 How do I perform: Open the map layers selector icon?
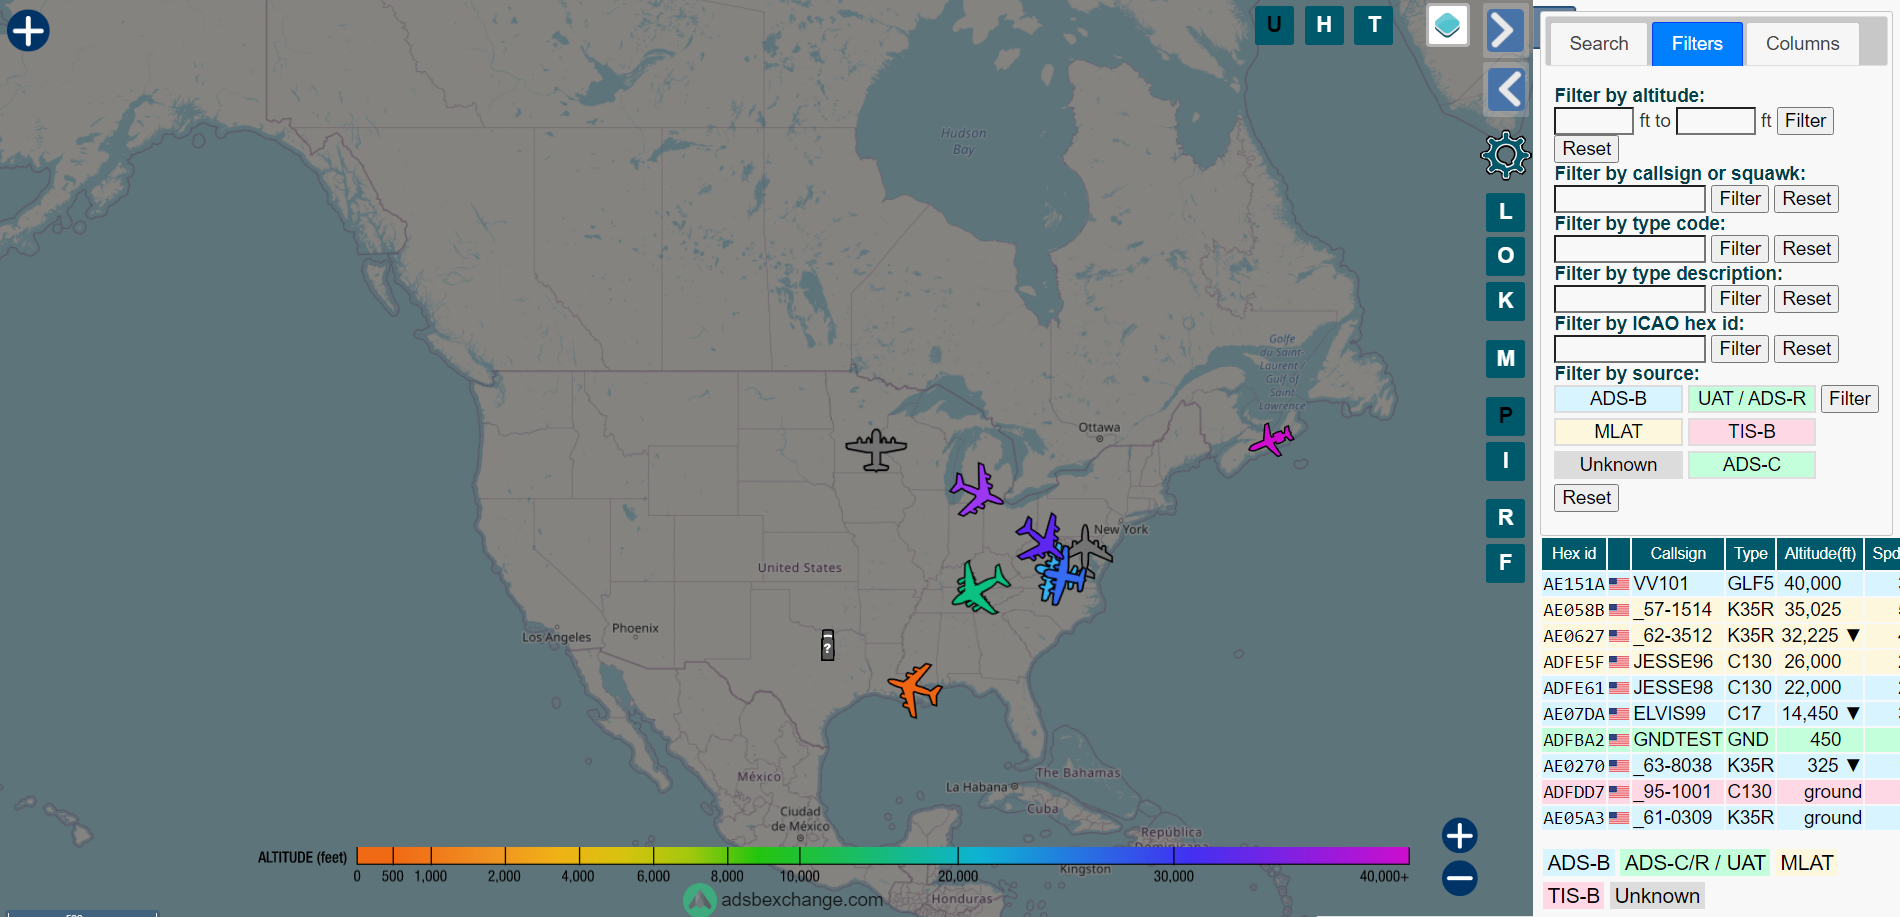[1447, 25]
